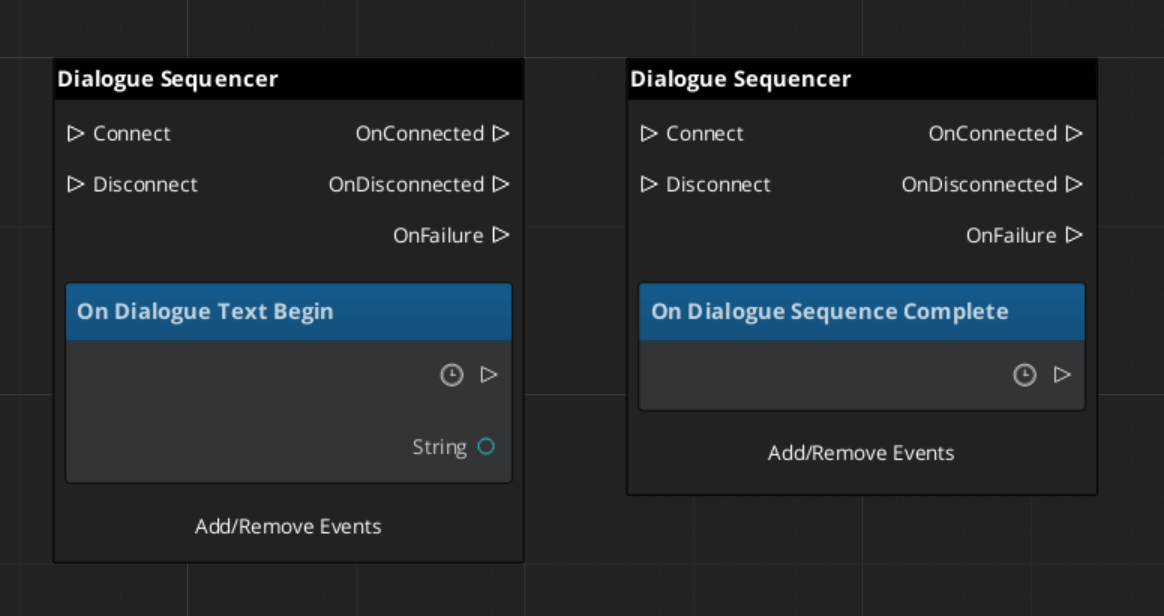Select the On Dialogue Text Begin event header
The image size is (1164, 616).
coord(288,312)
